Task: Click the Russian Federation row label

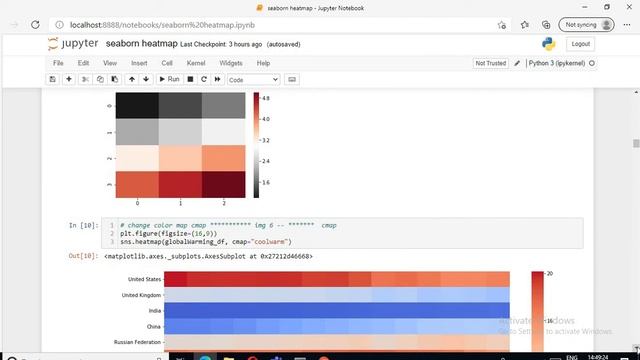Action: (137, 342)
